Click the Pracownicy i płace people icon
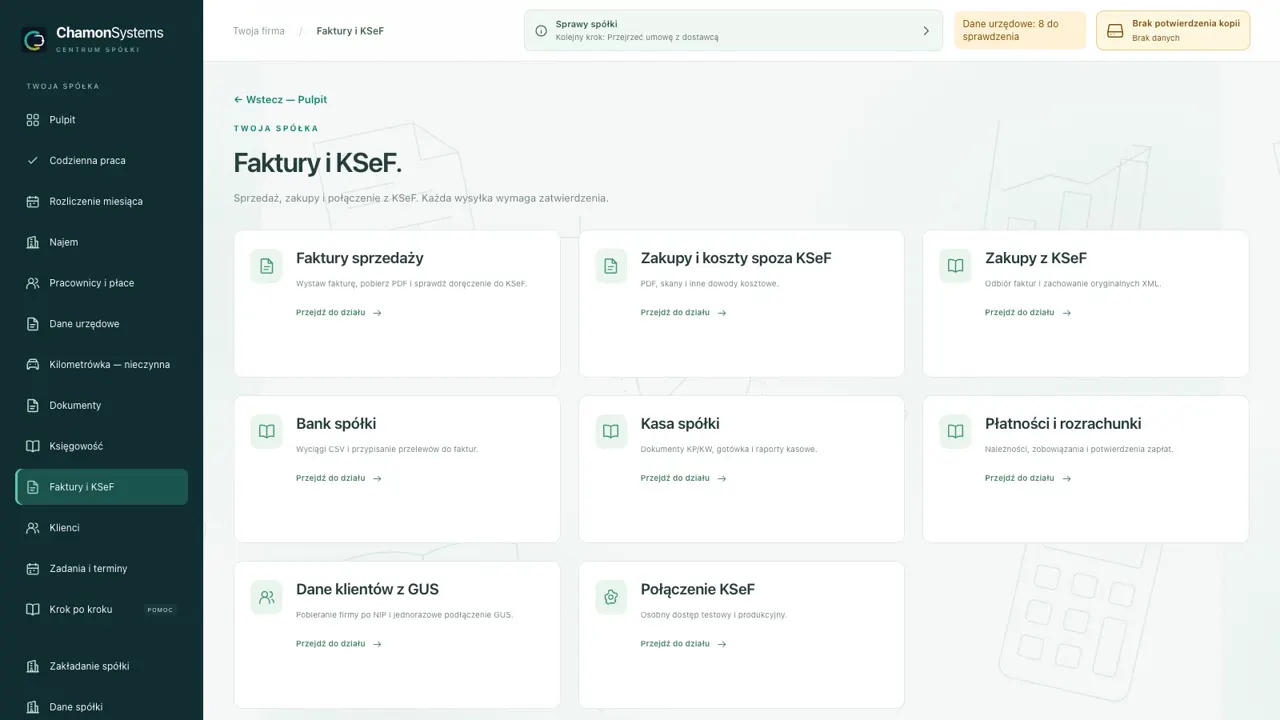Screen dimensions: 1280x720 pos(32,283)
